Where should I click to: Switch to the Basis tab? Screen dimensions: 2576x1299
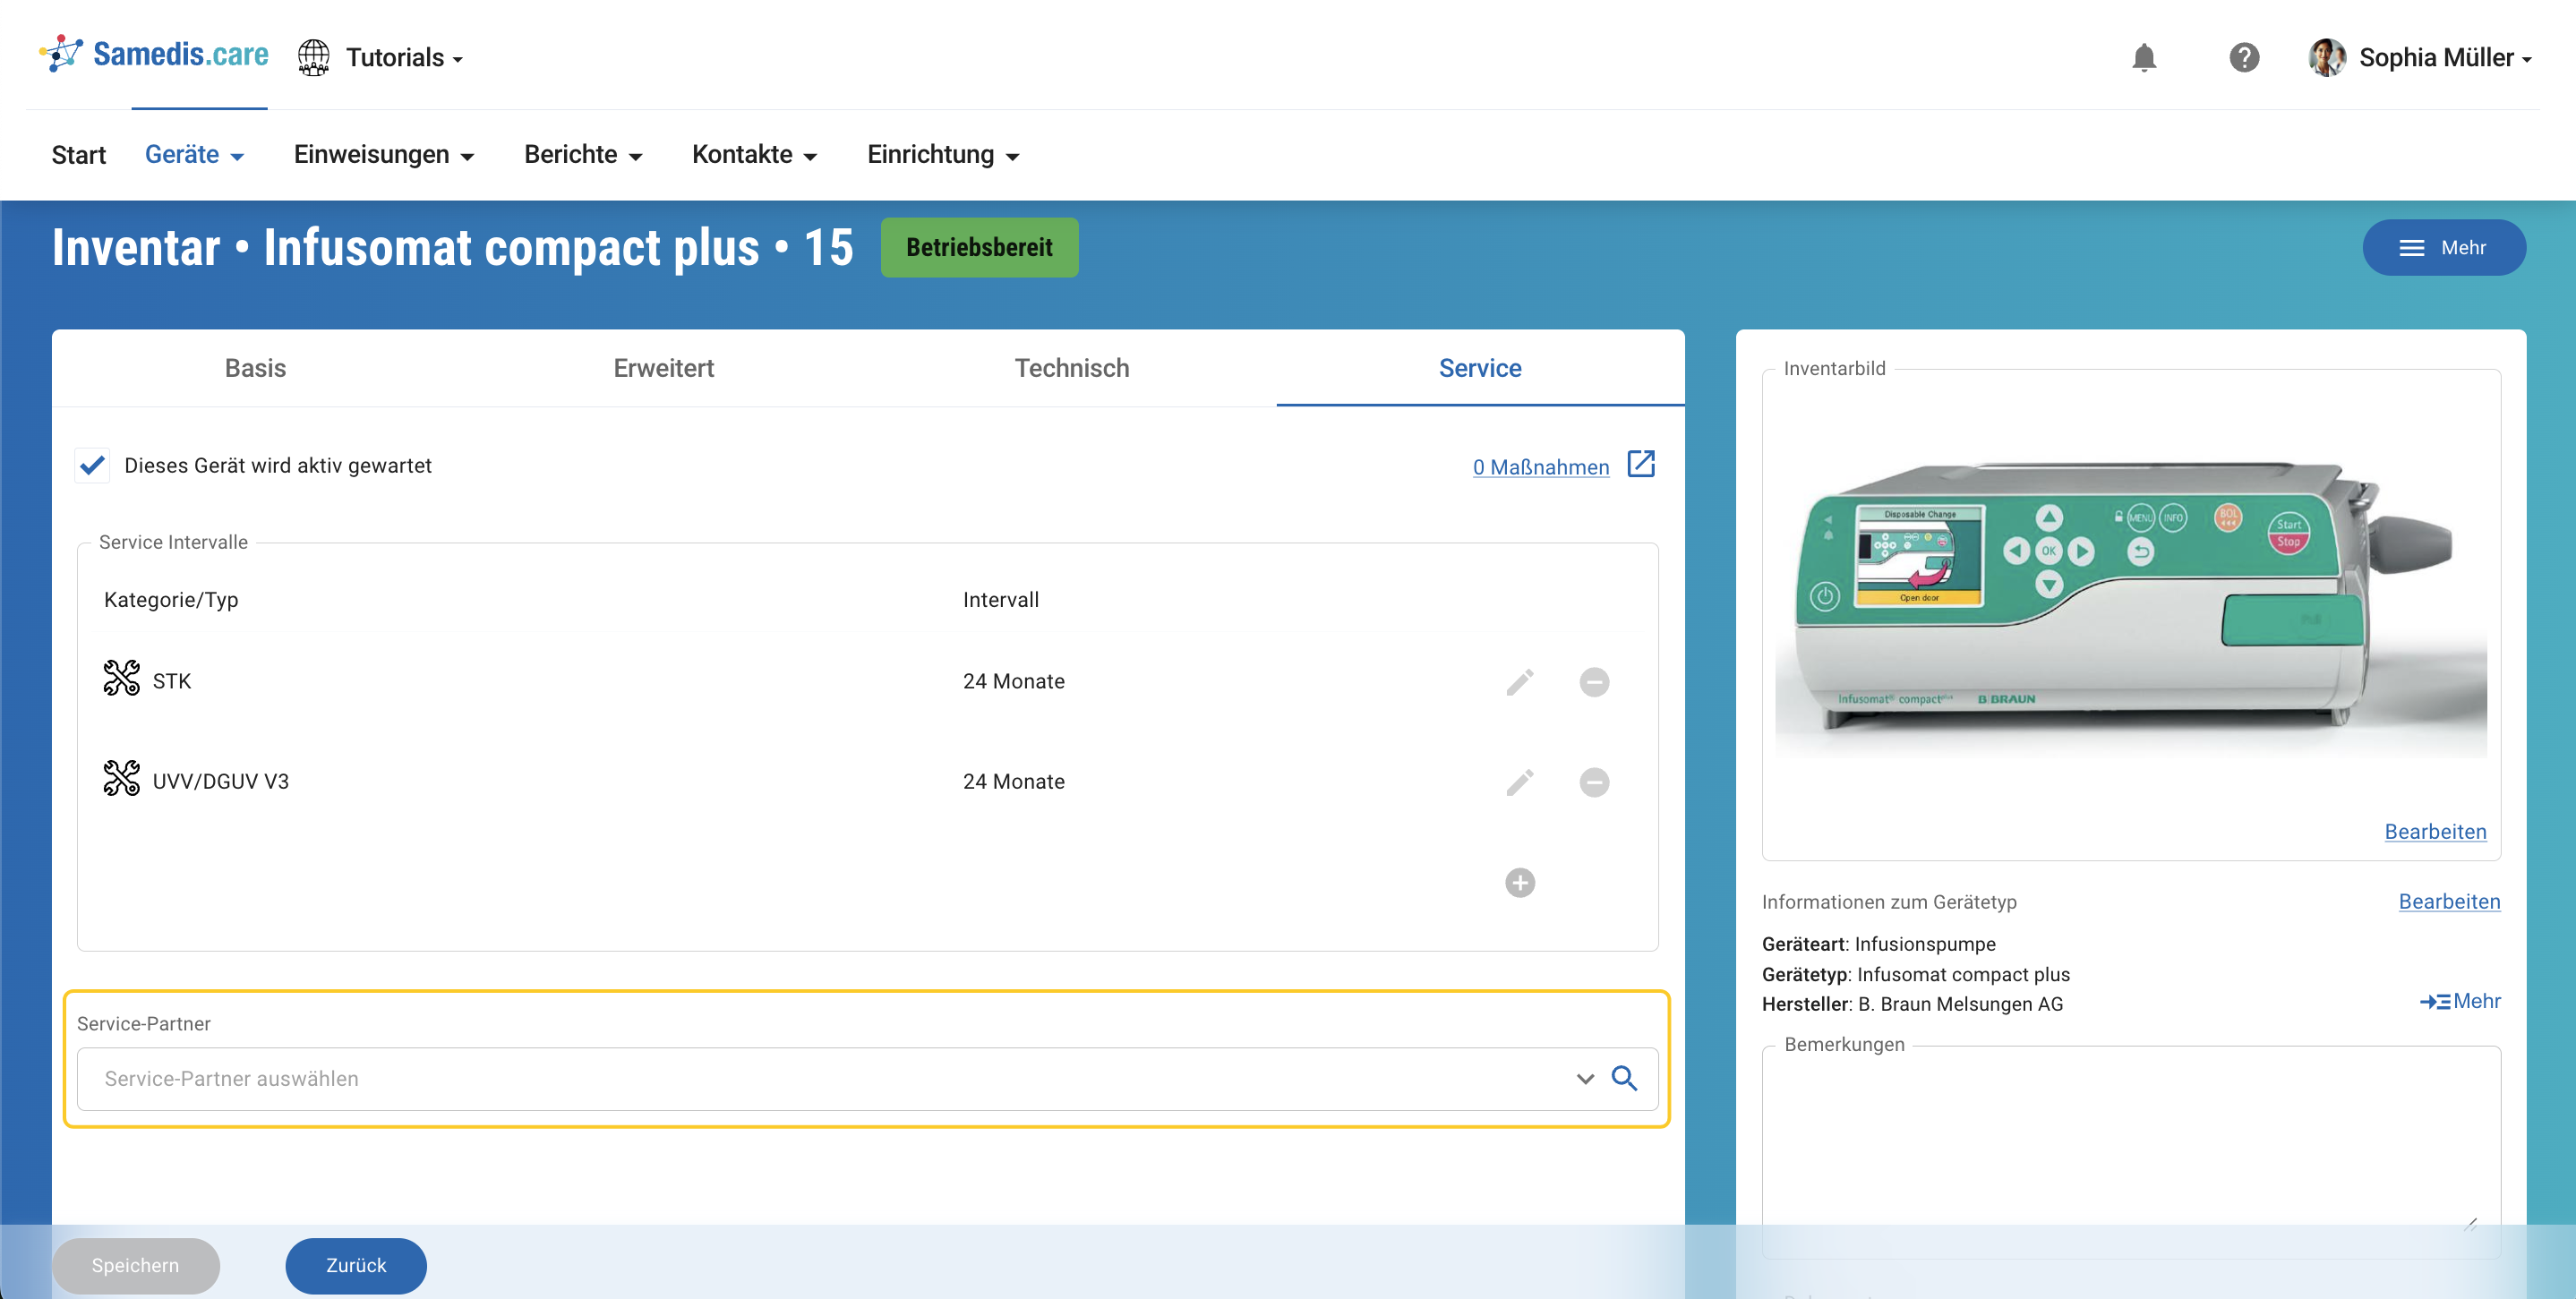(x=255, y=368)
